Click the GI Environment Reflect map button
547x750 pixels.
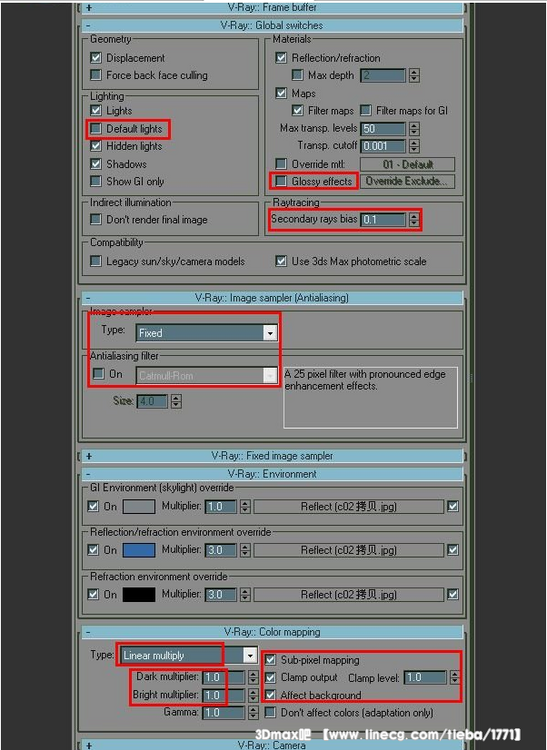[x=349, y=507]
